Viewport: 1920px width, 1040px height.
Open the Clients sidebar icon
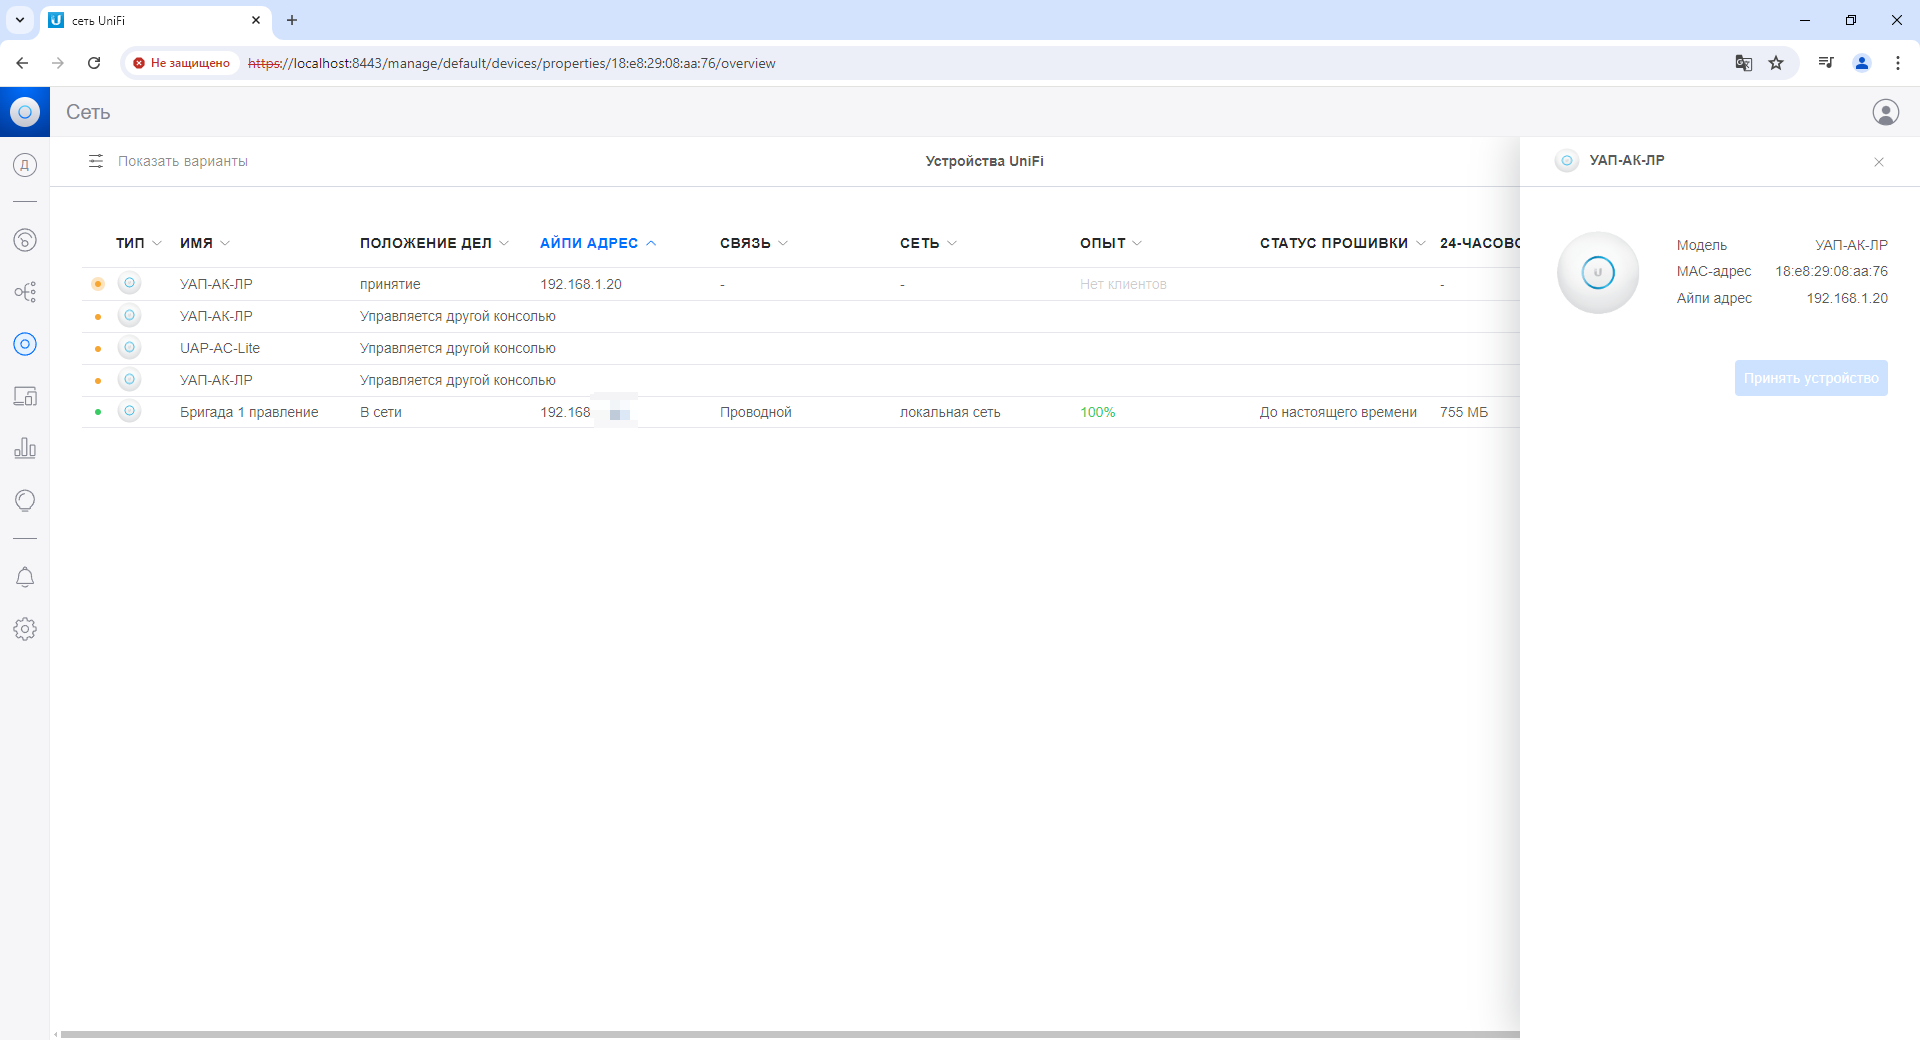(25, 396)
